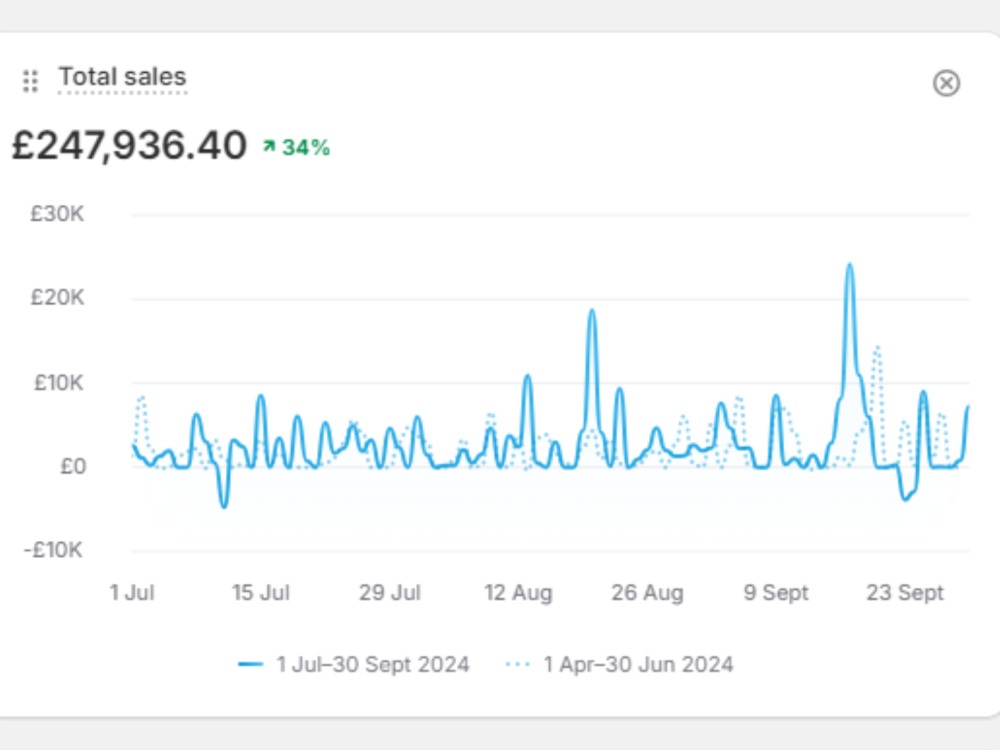Click the -£10K y-axis label

coord(53,550)
